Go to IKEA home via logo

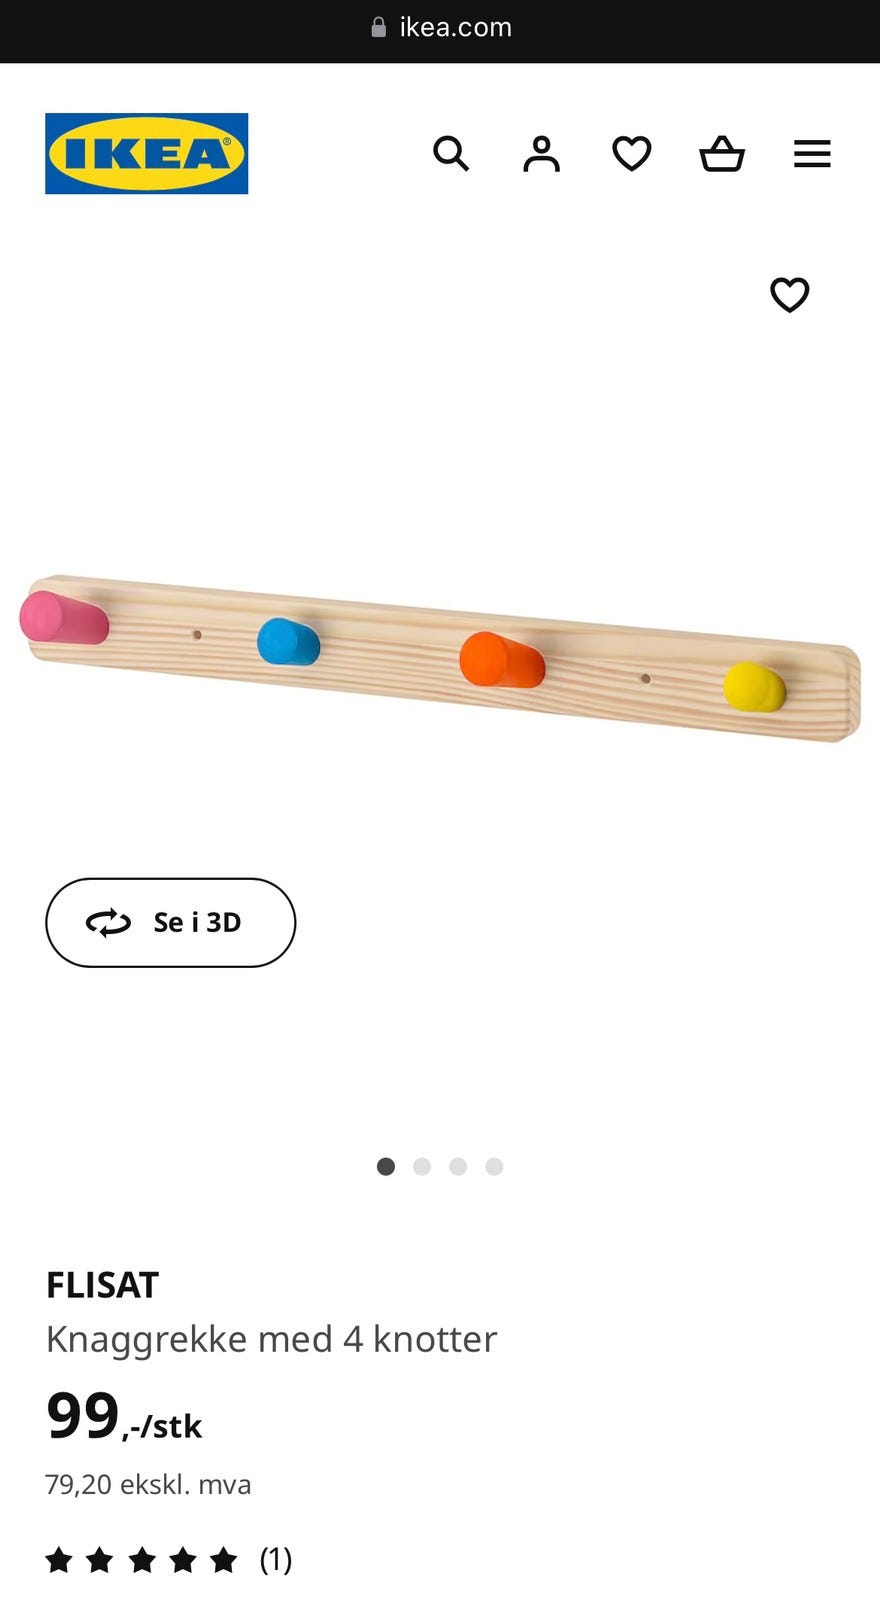pyautogui.click(x=146, y=153)
